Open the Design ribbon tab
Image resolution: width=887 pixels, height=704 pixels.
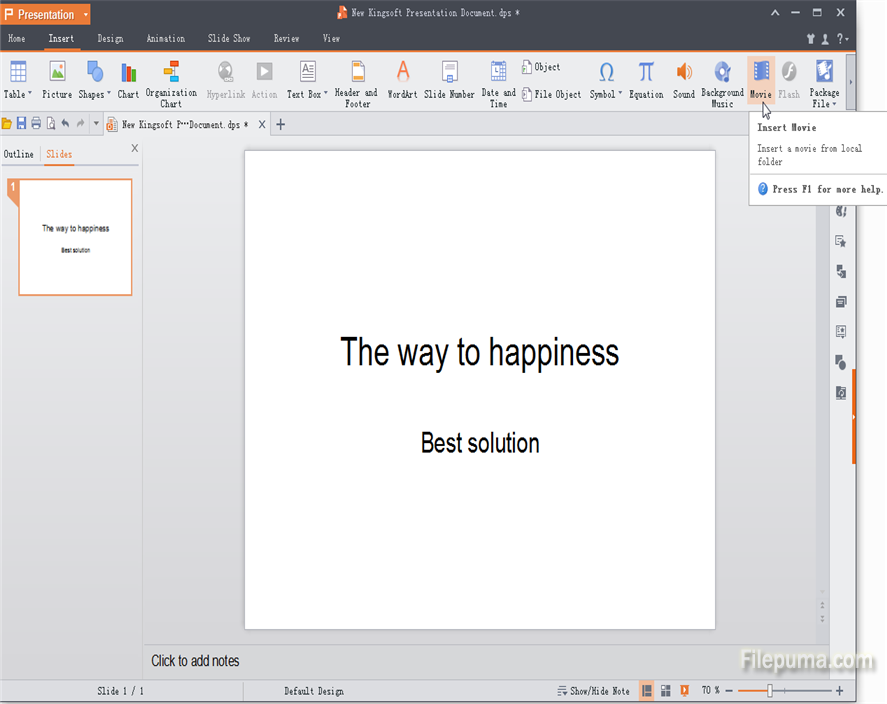click(x=110, y=39)
